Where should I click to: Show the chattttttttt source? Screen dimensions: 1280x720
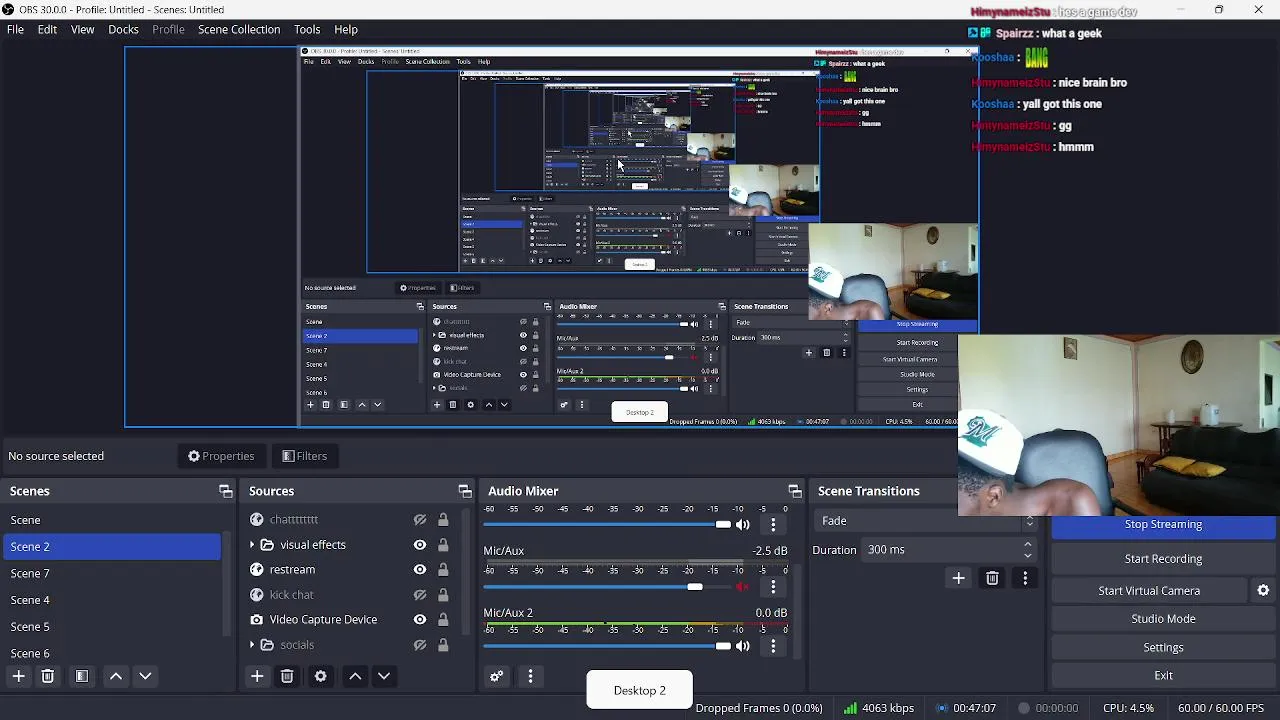(x=420, y=520)
